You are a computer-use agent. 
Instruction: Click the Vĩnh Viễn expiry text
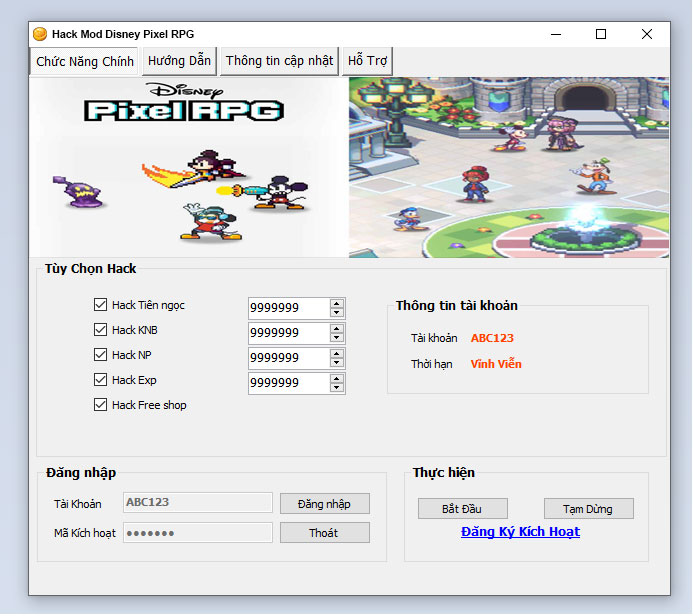point(496,364)
